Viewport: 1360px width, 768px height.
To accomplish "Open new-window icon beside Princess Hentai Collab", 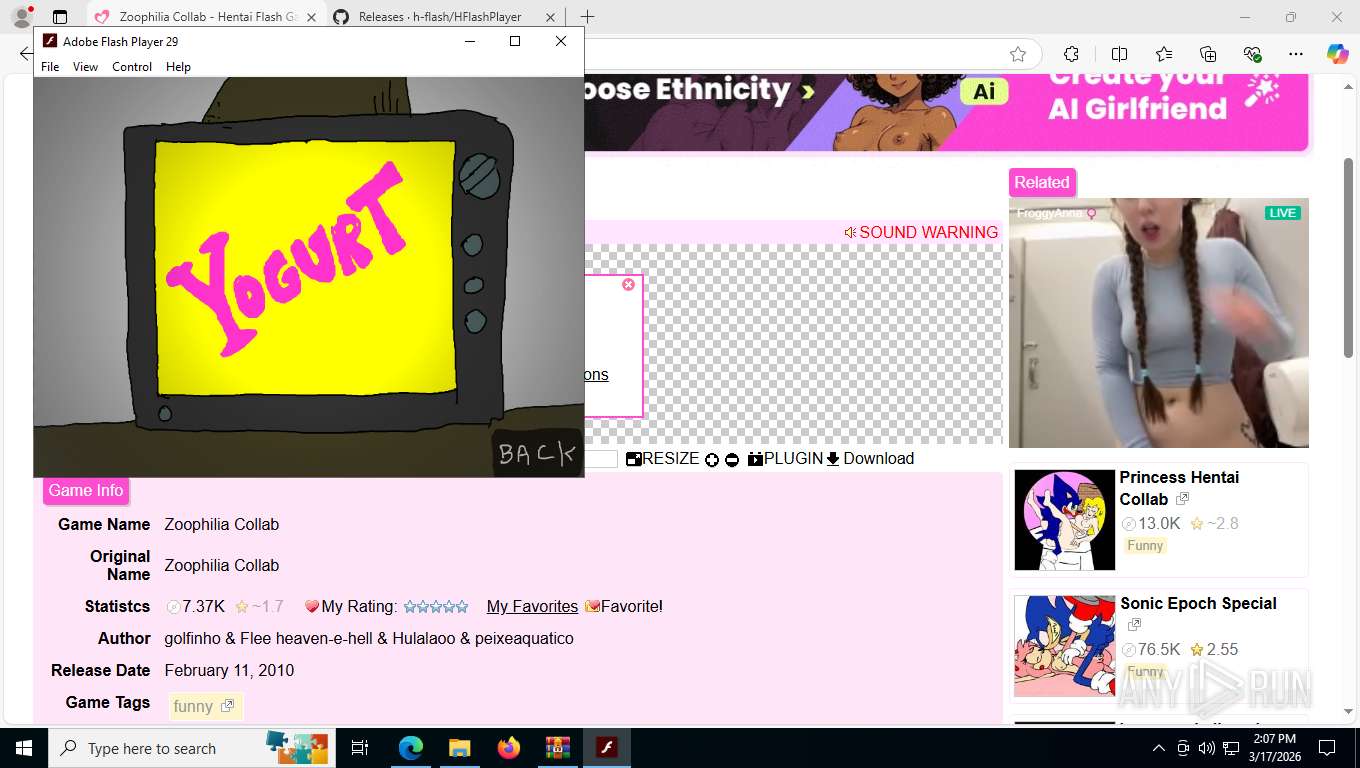I will click(x=1182, y=499).
